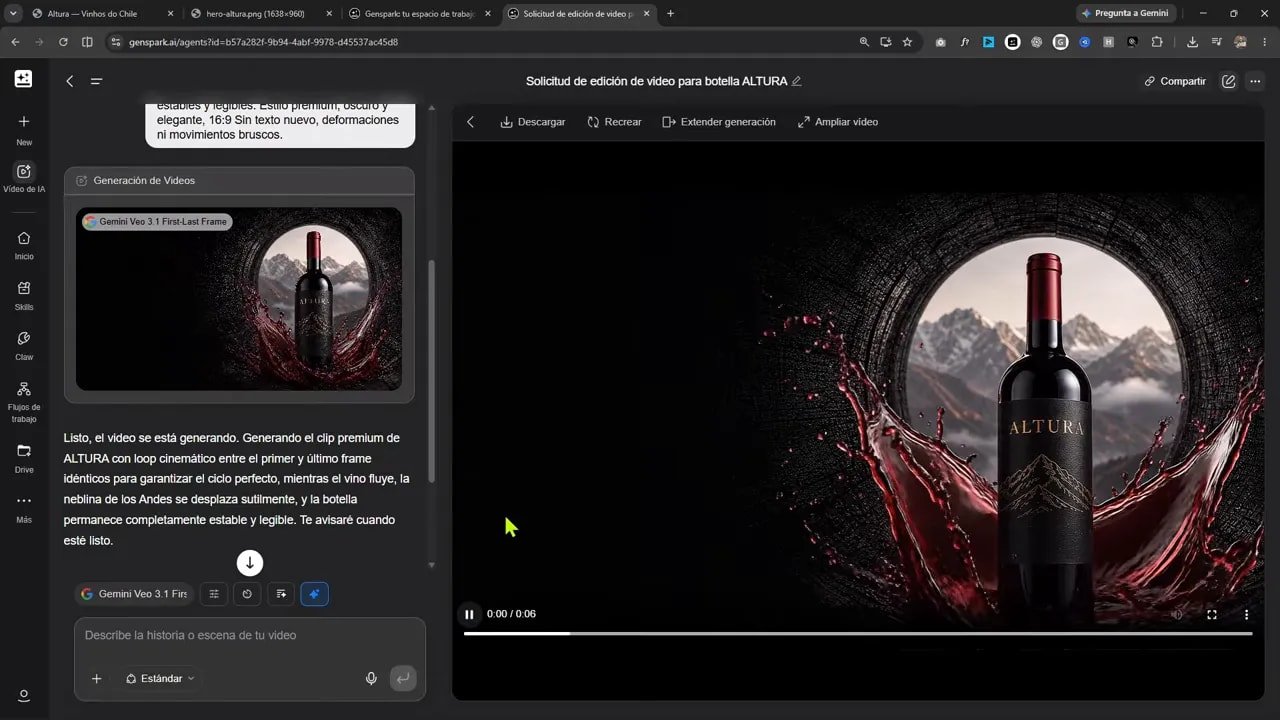This screenshot has height=720, width=1280.
Task: Open the browser zoom magnifier icon
Action: coord(864,42)
